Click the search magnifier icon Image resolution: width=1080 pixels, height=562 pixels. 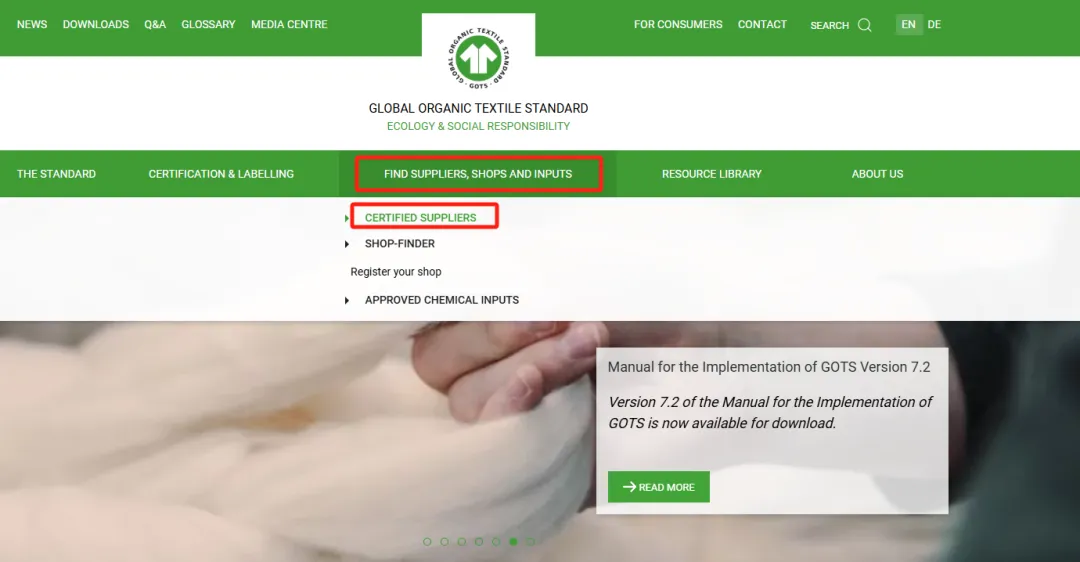(864, 25)
